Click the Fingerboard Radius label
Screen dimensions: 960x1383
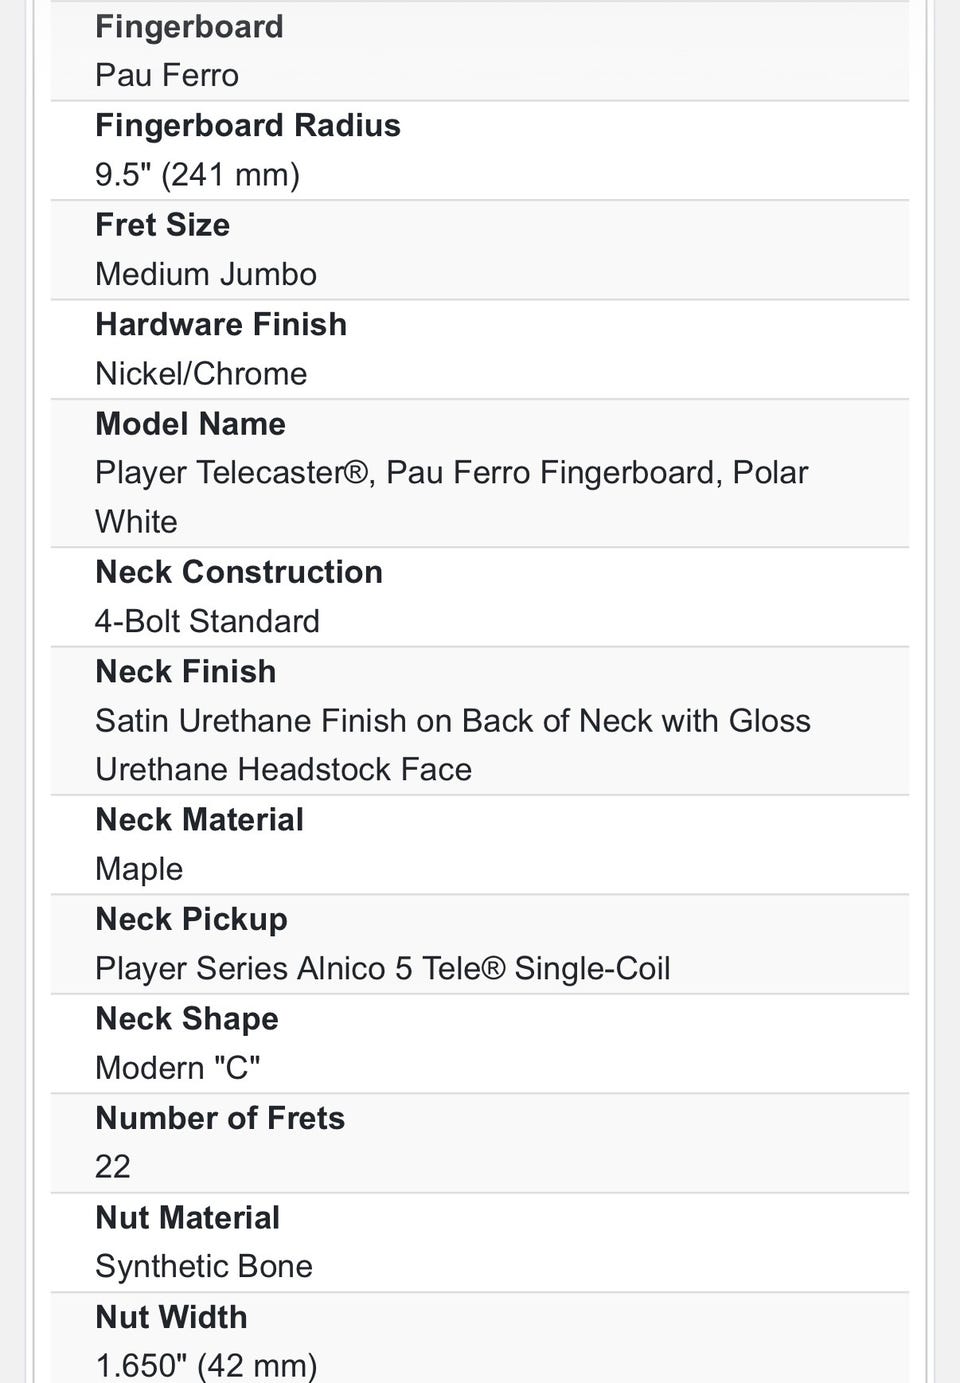point(247,126)
